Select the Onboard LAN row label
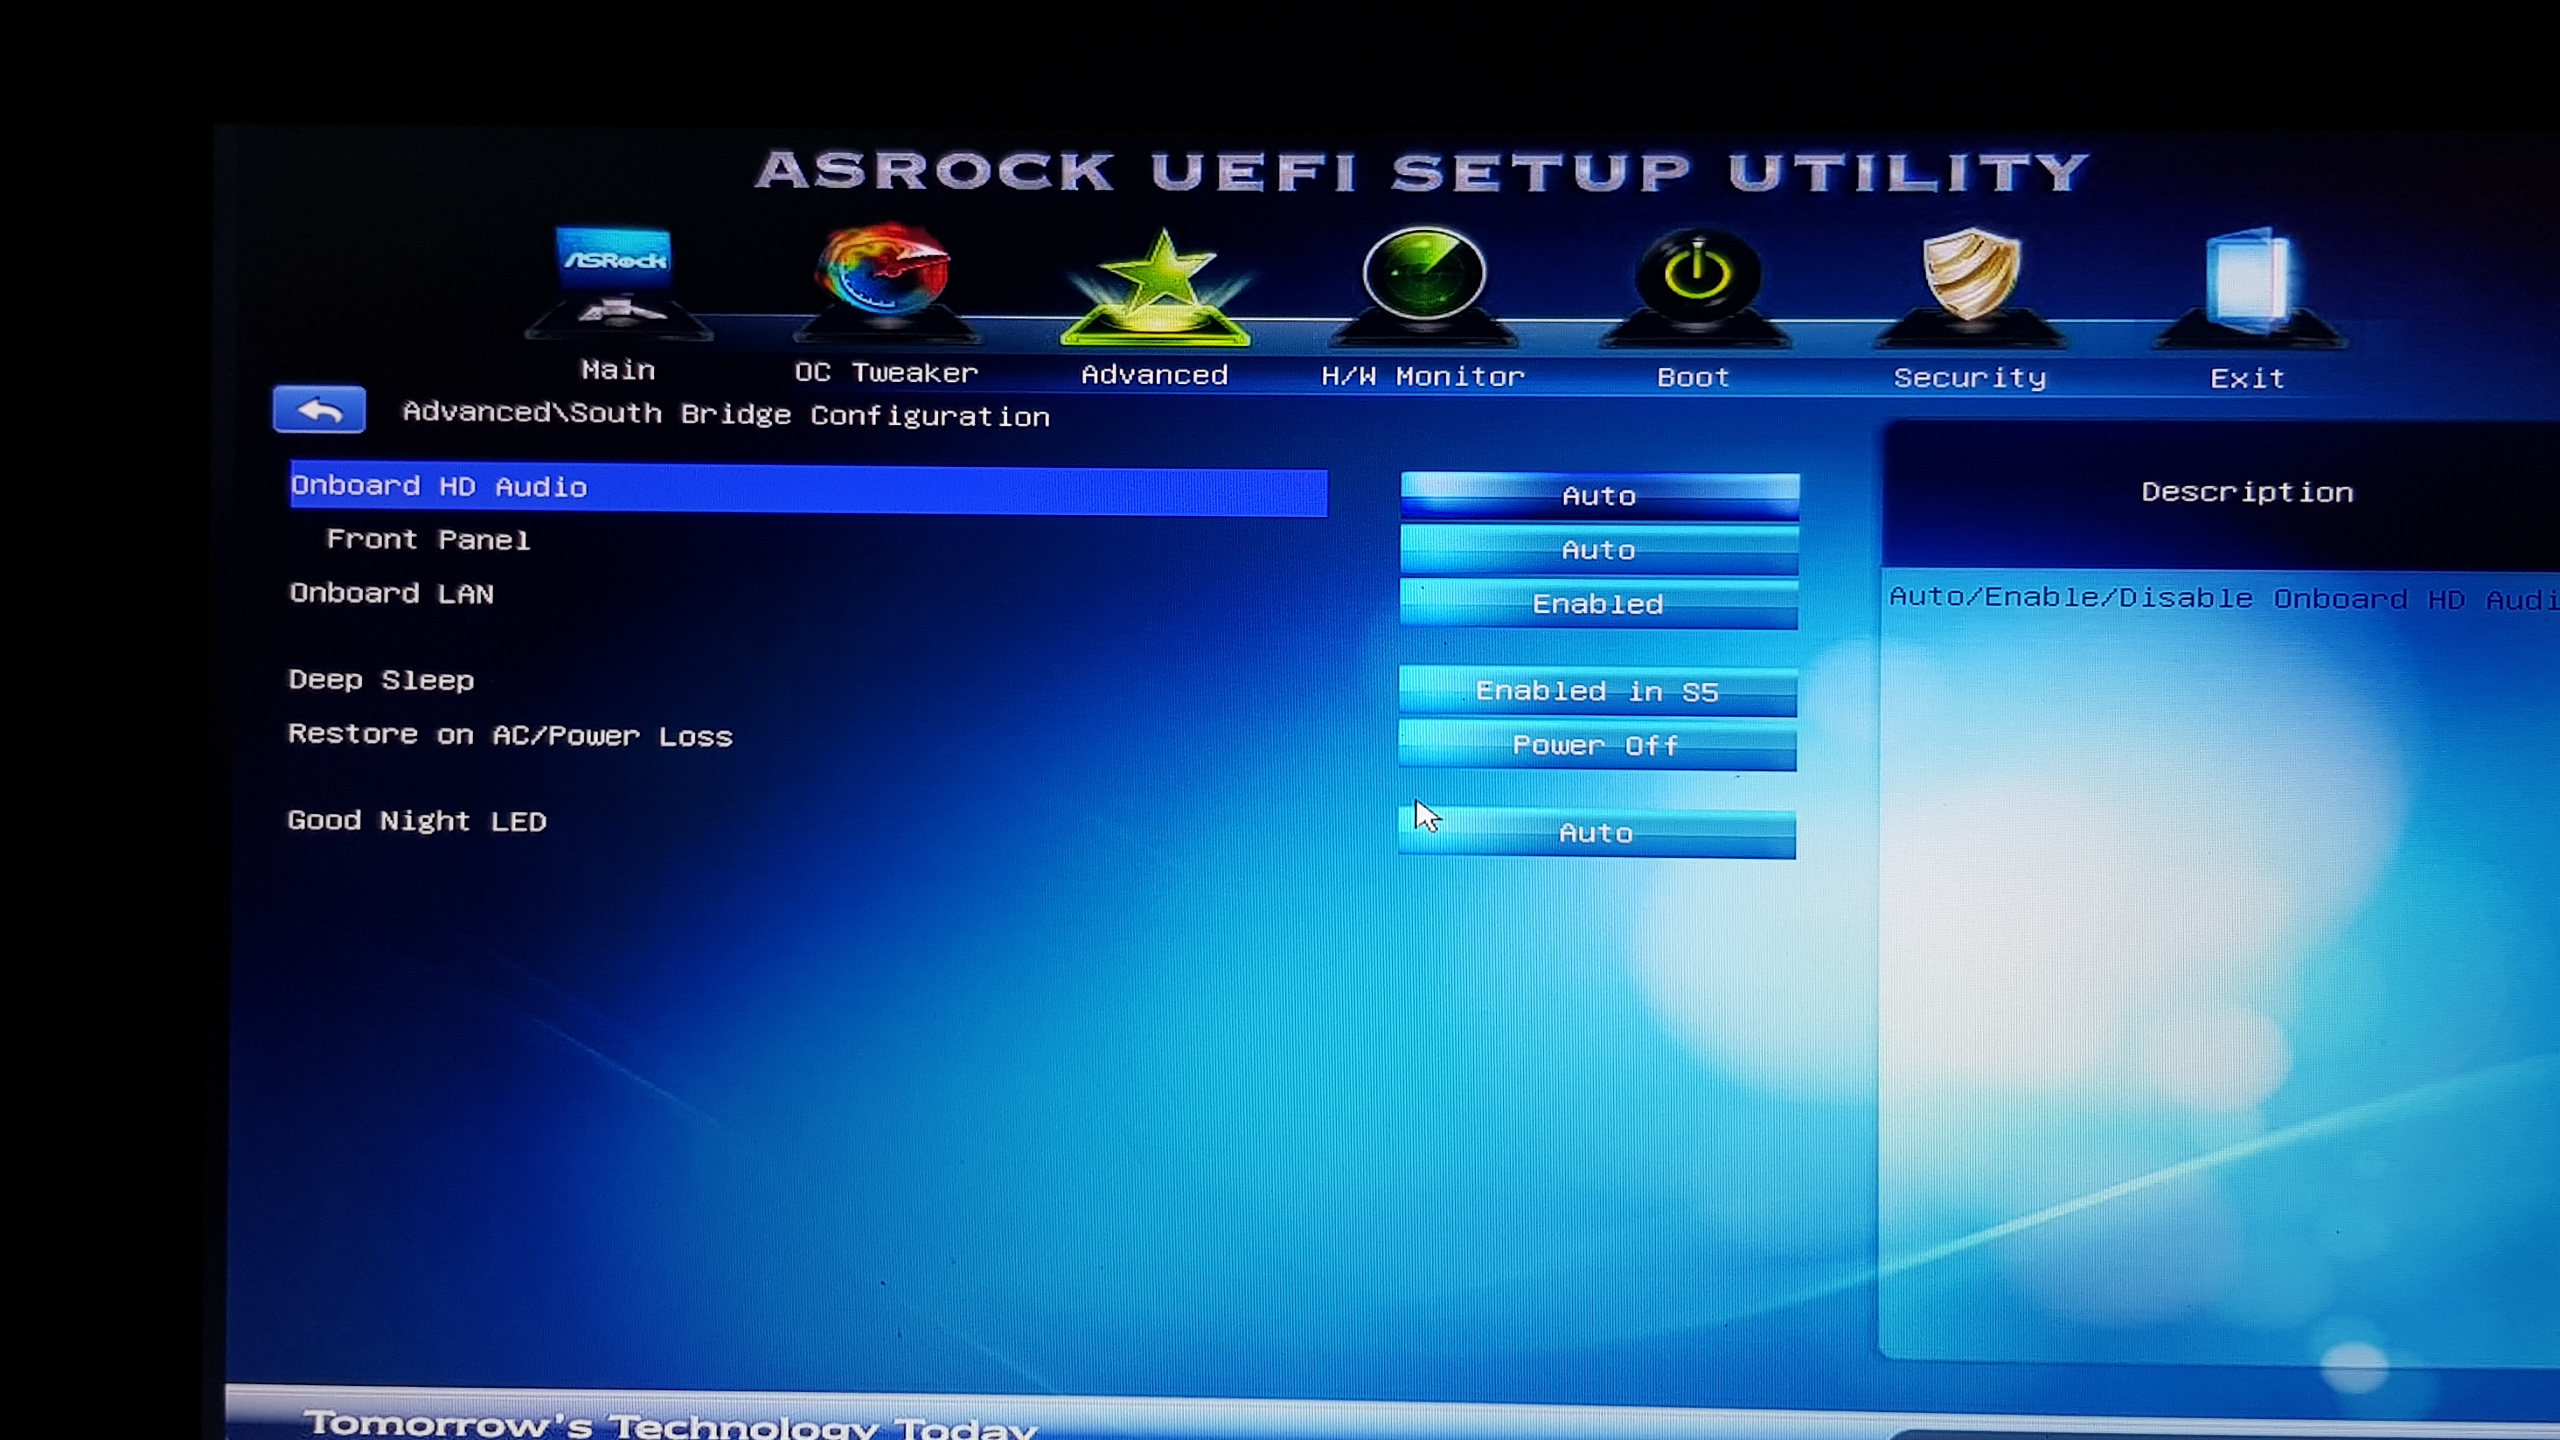 [391, 594]
